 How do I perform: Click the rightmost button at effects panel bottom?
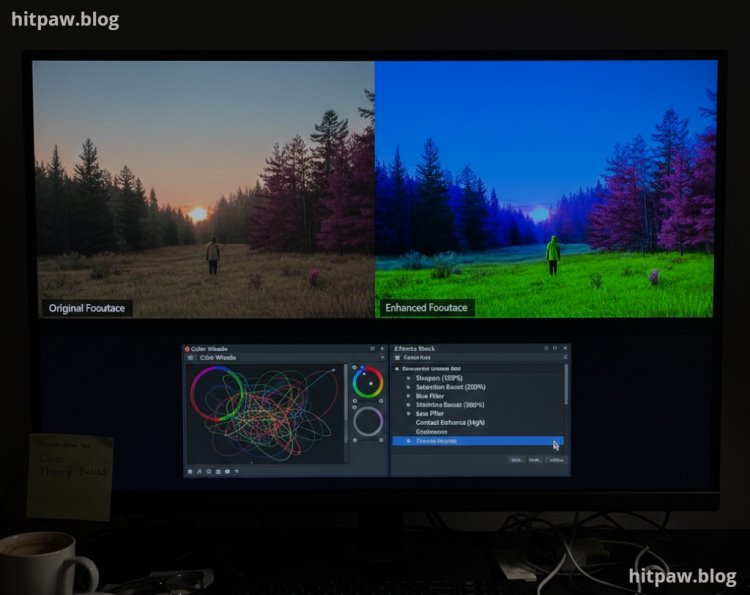[x=555, y=460]
